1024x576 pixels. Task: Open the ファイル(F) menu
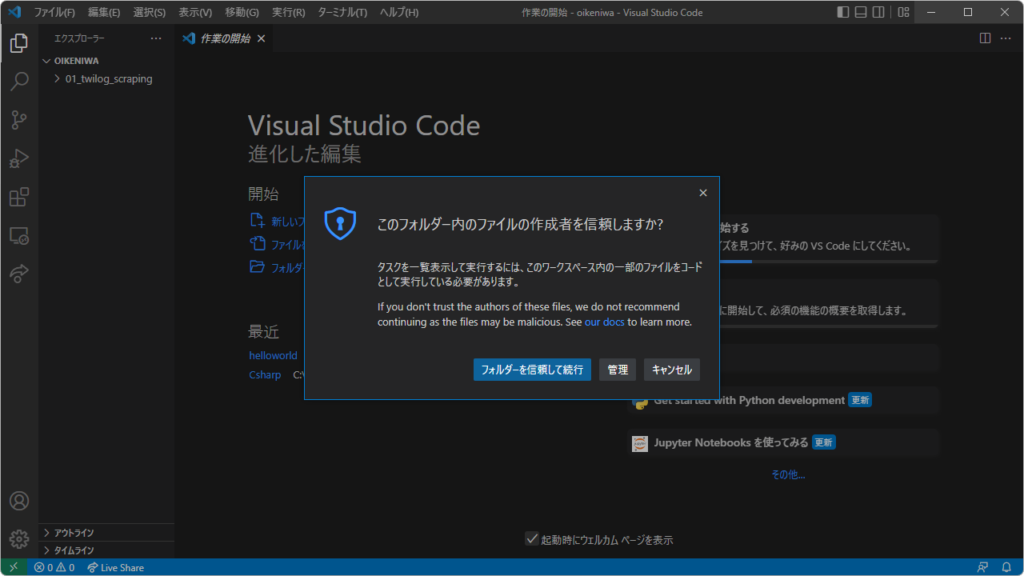[x=54, y=12]
